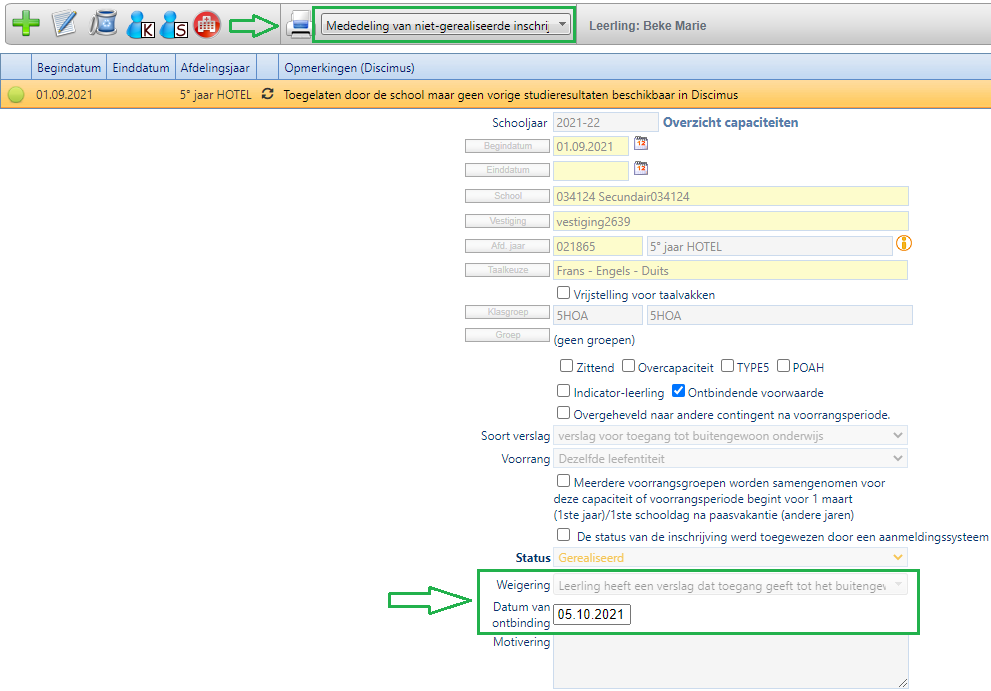Image resolution: width=991 pixels, height=691 pixels.
Task: Click the Leerling: Beke Marie label
Action: (x=647, y=26)
